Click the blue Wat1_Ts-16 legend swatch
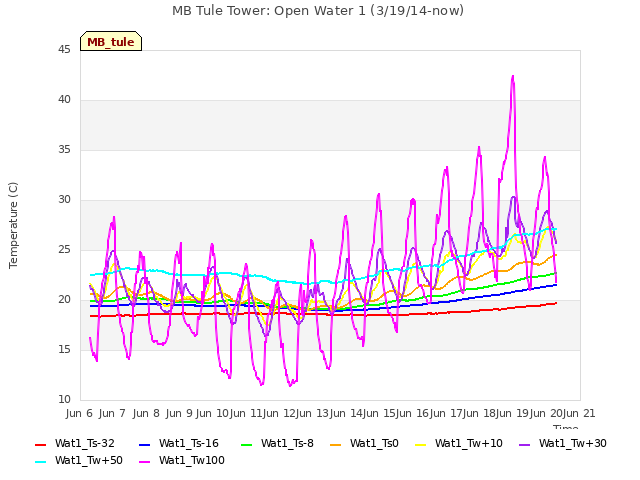The width and height of the screenshot is (640, 480). (x=144, y=444)
